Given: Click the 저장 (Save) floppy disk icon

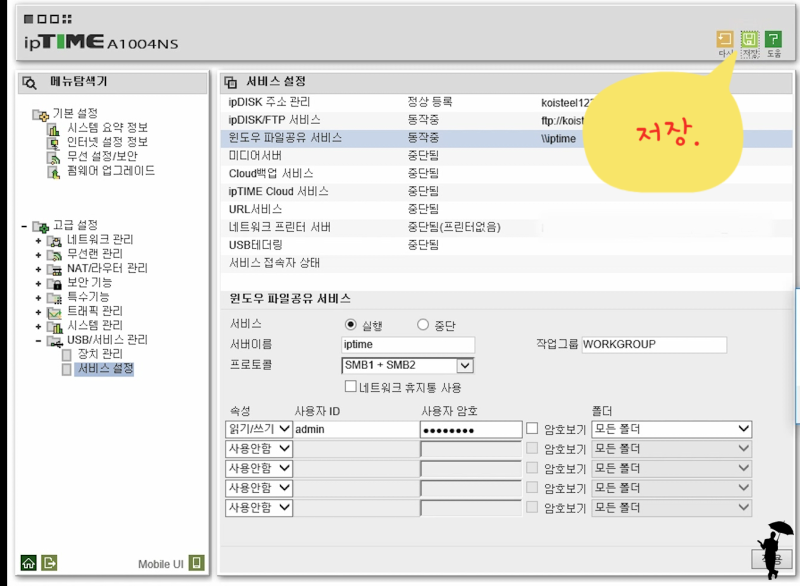Looking at the screenshot, I should [749, 39].
